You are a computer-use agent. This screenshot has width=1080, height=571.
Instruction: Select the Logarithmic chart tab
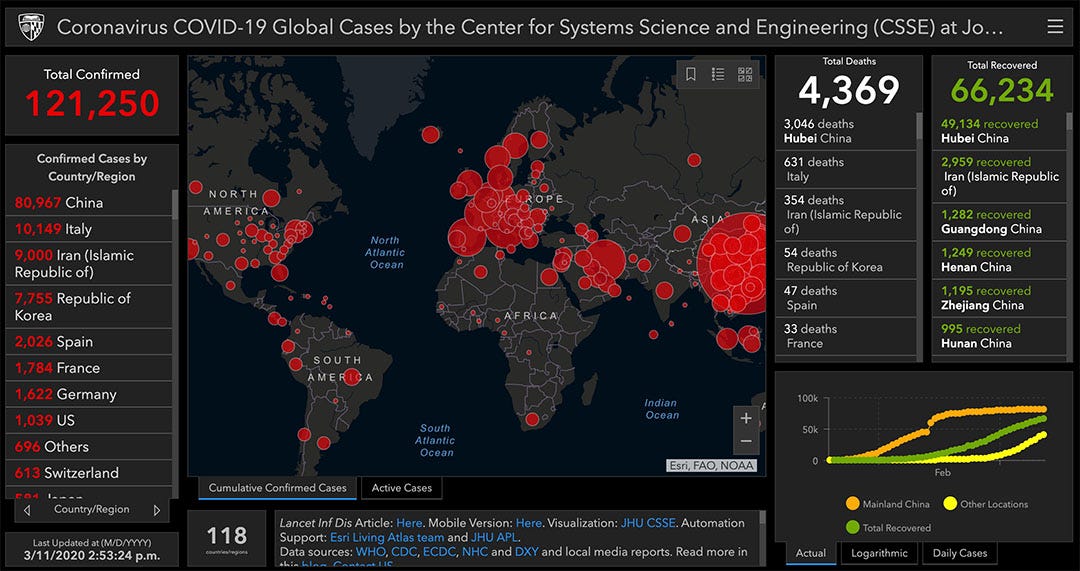[x=880, y=553]
